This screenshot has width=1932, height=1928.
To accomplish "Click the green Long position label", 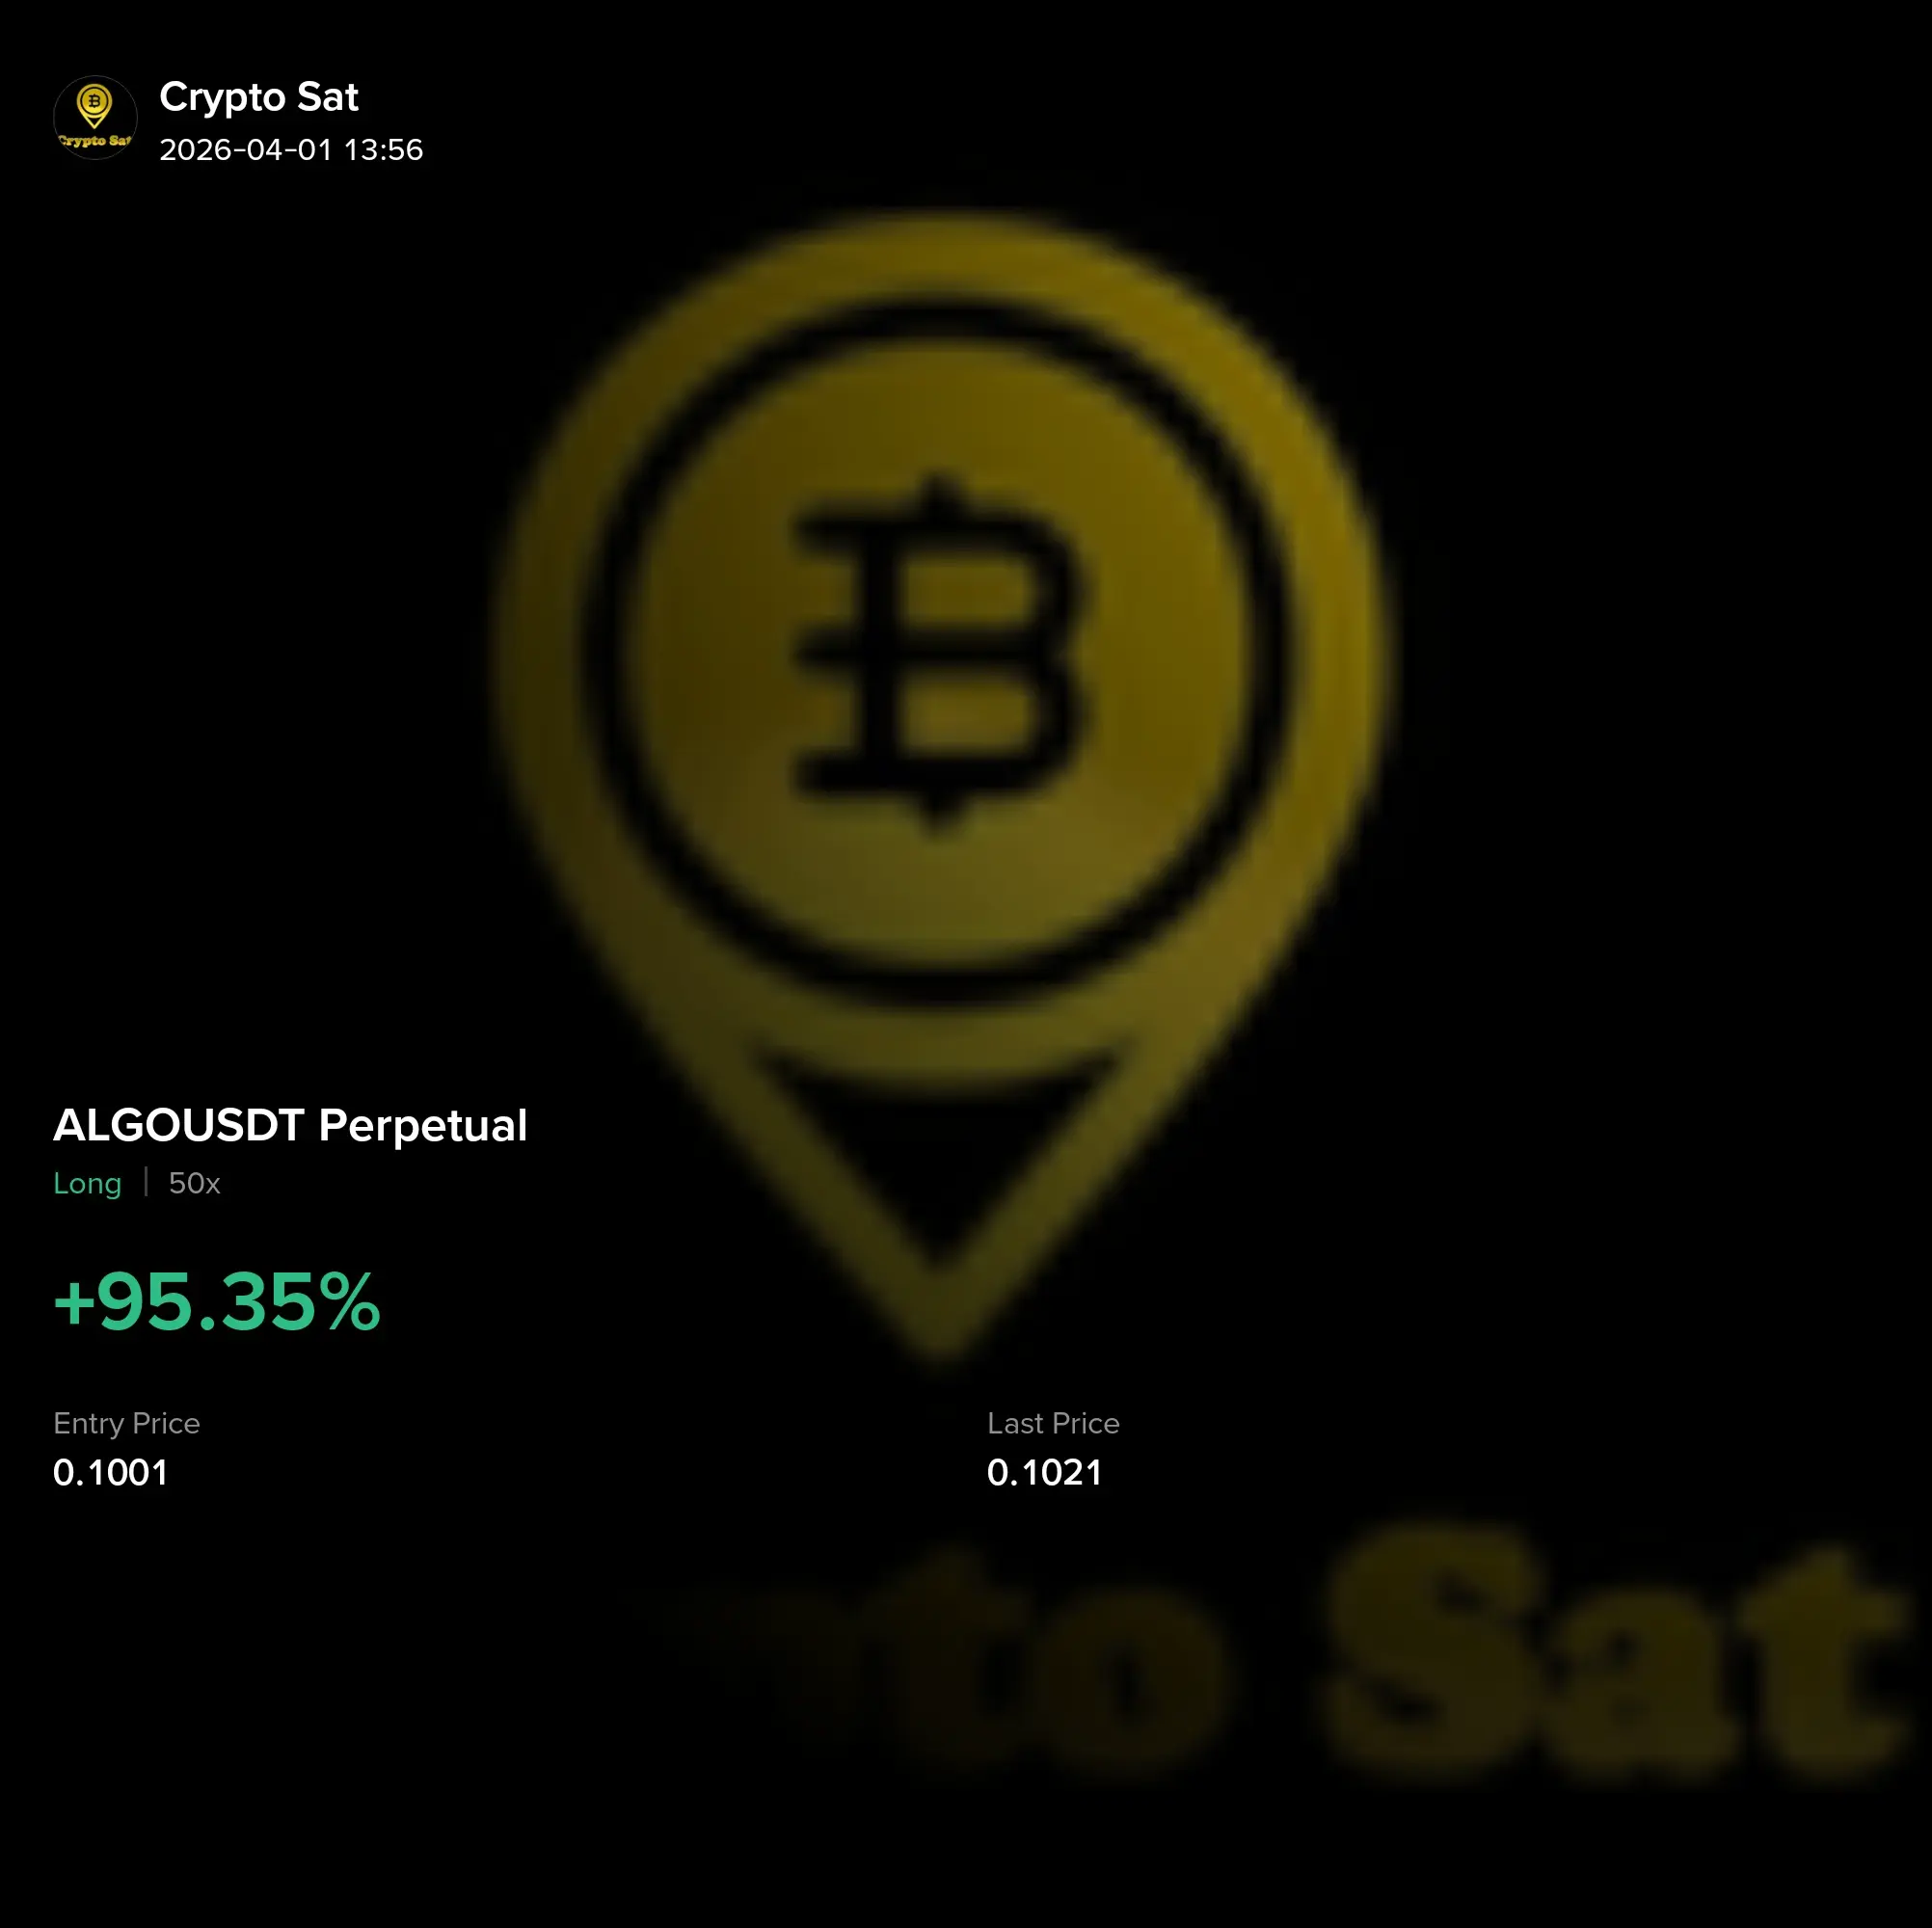I will [87, 1184].
